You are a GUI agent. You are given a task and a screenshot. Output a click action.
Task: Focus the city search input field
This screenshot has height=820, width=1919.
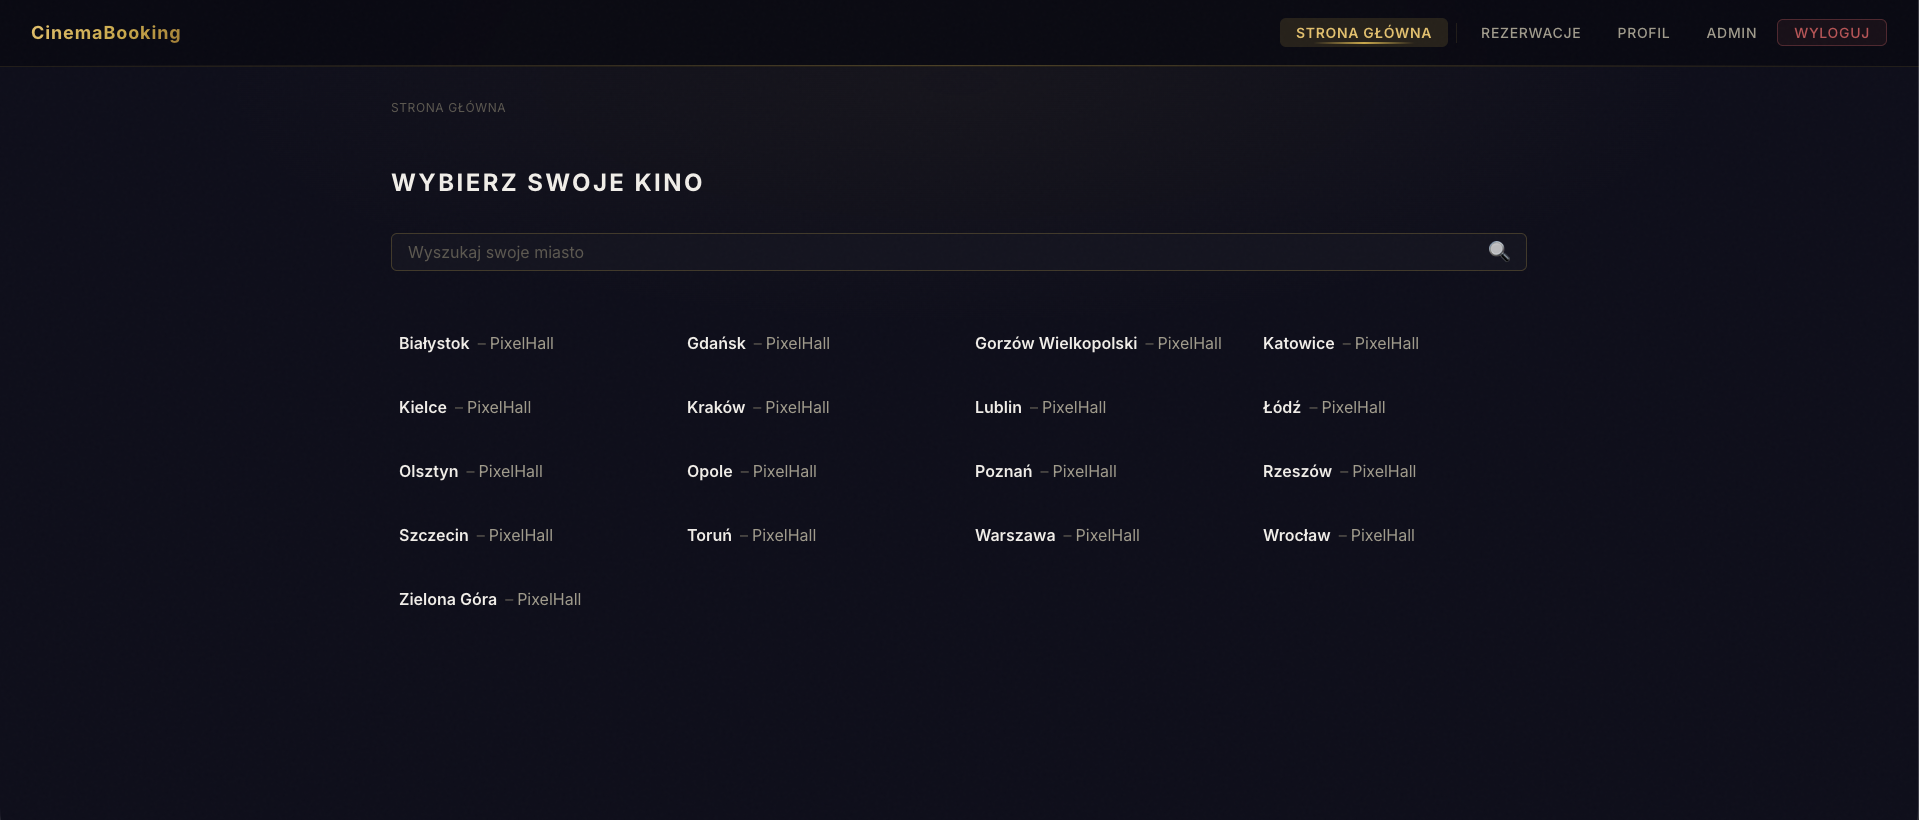pyautogui.click(x=940, y=252)
